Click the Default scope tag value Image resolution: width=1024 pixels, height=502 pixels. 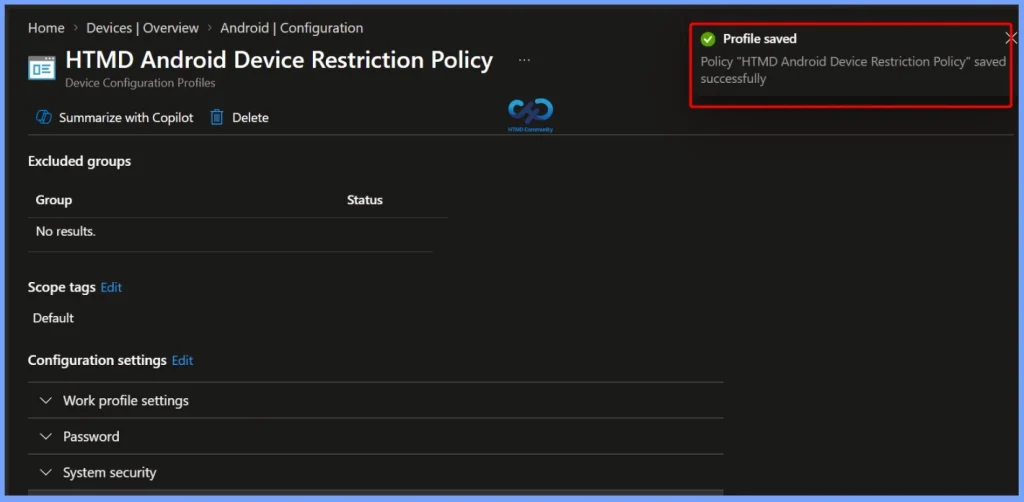[x=53, y=318]
